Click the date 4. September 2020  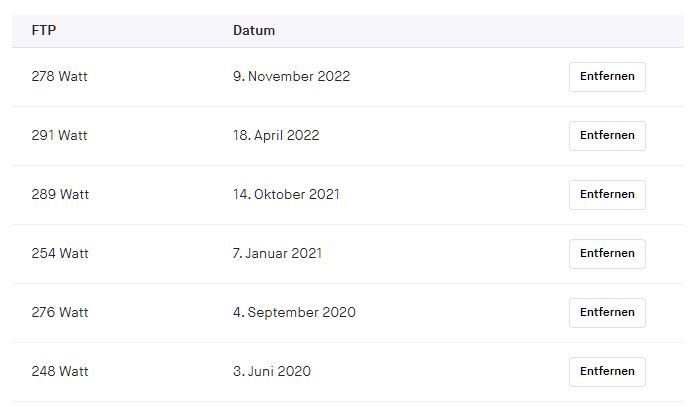click(x=294, y=313)
